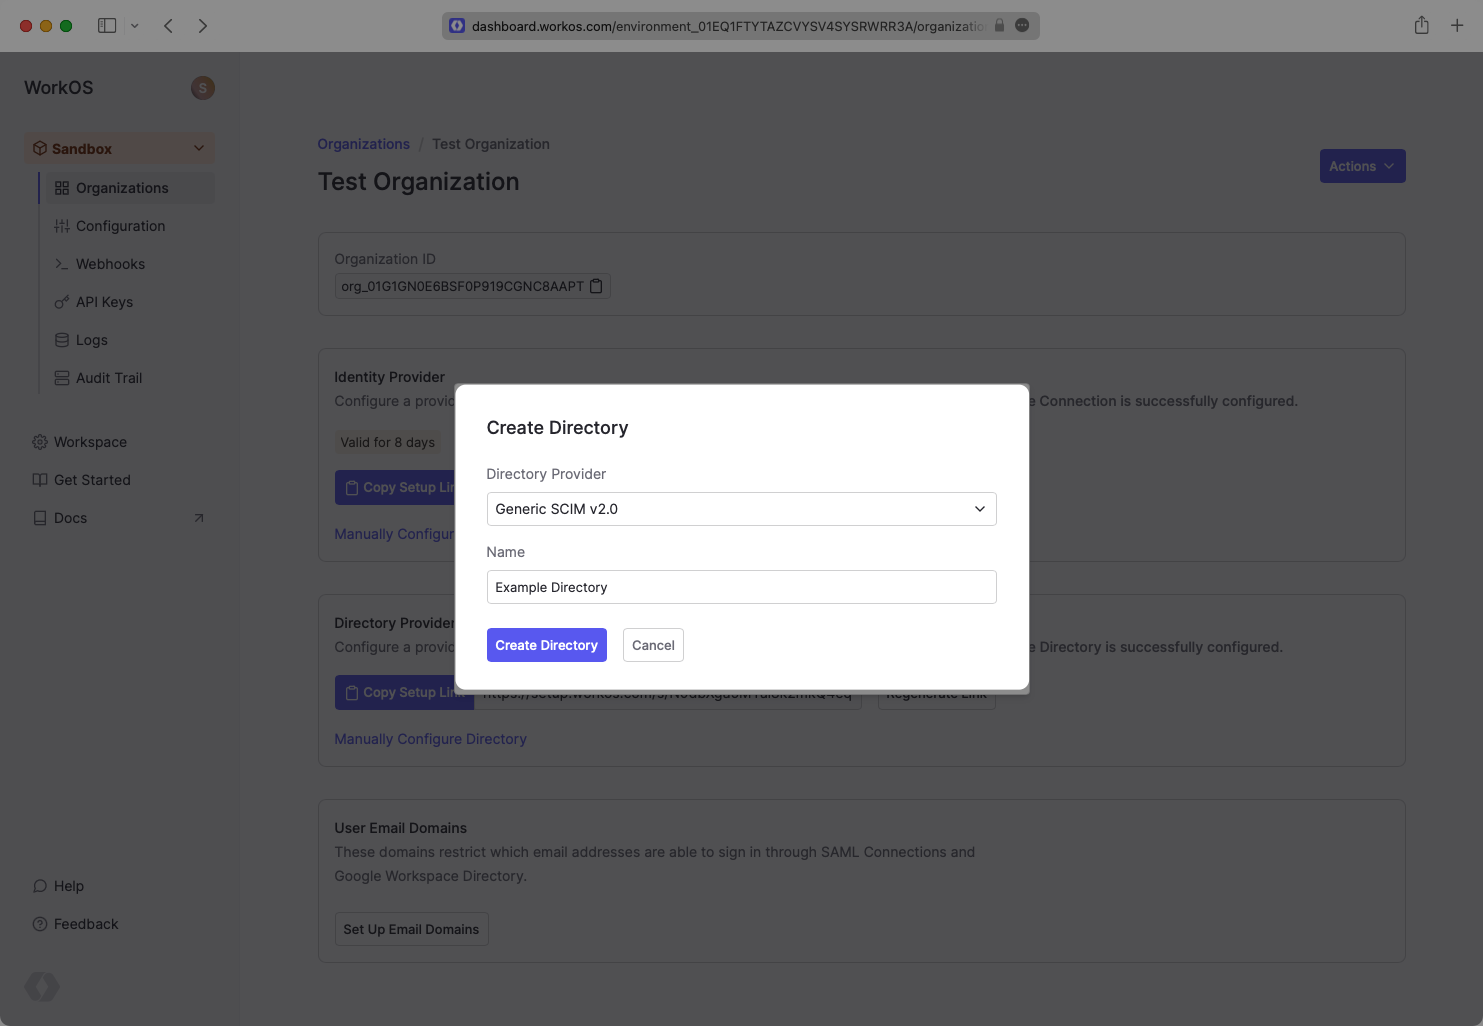The image size is (1483, 1026).
Task: Click the Create Directory button
Action: (546, 645)
